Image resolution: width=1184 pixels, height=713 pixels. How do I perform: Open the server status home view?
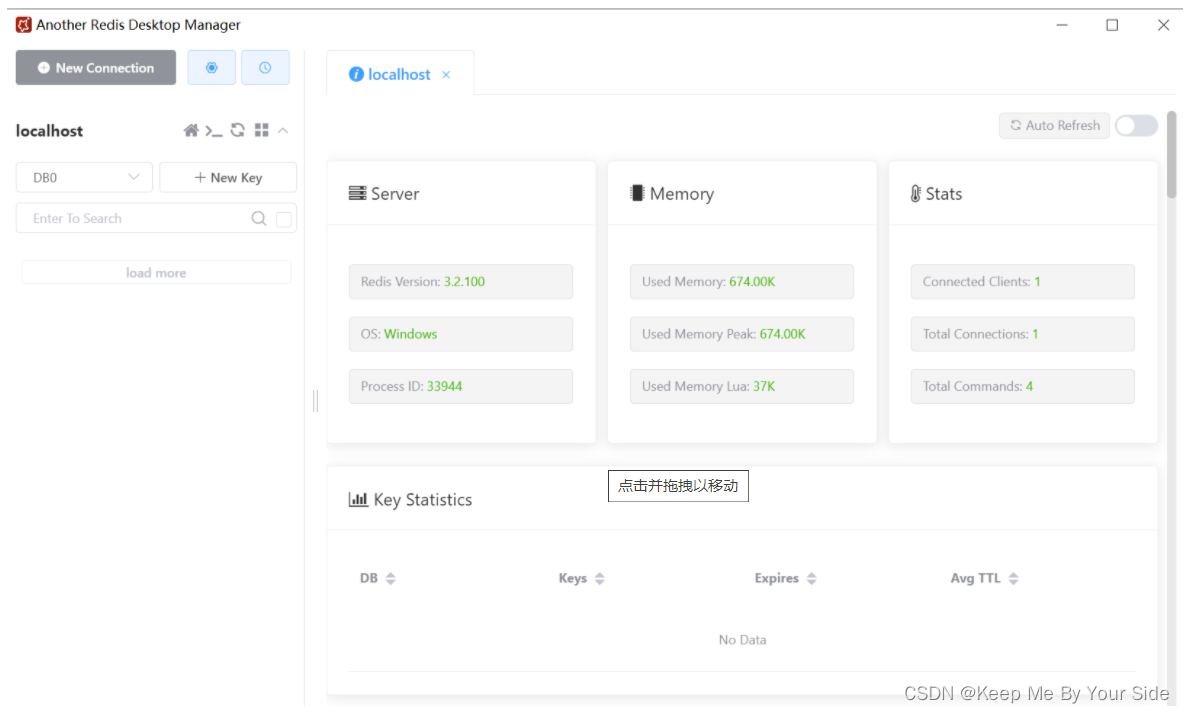(x=190, y=130)
